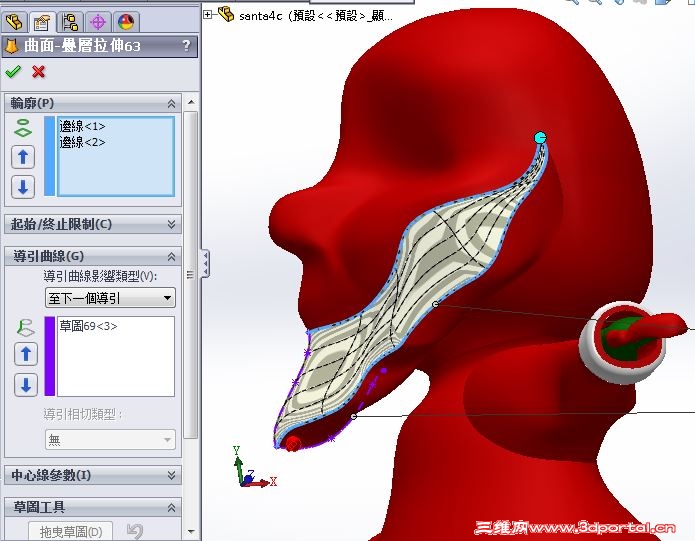Open the DisplayManager appearance tab
Image resolution: width=695 pixels, height=541 pixels.
pyautogui.click(x=126, y=22)
